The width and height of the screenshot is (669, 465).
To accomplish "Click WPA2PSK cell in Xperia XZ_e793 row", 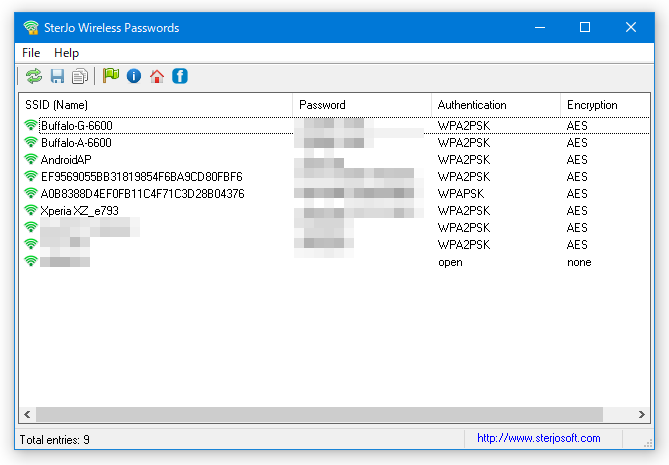I will coord(464,211).
